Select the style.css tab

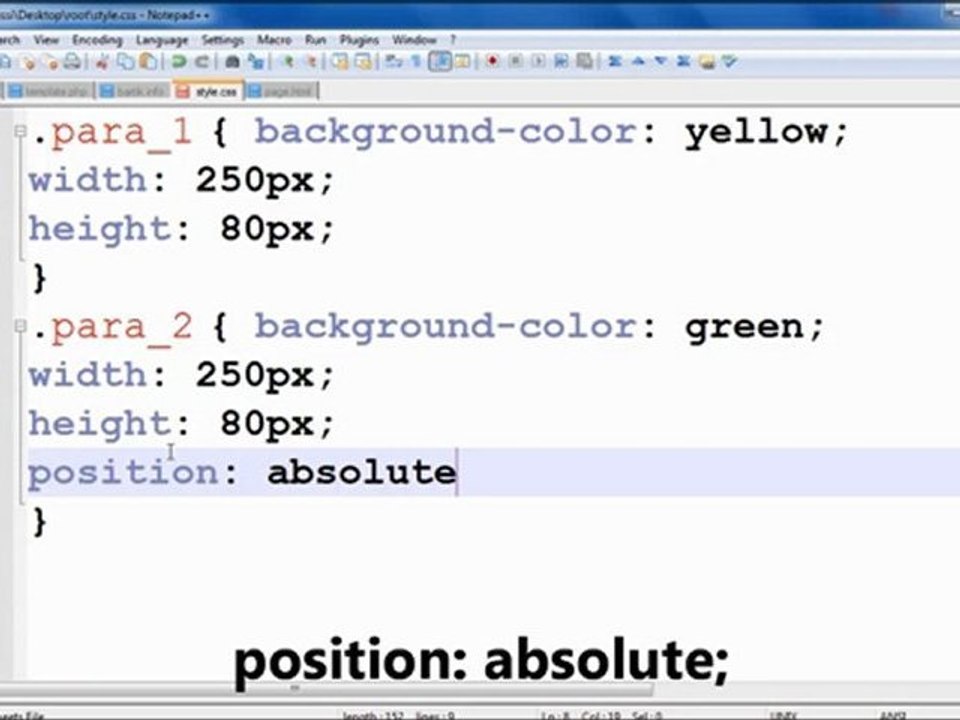208,91
